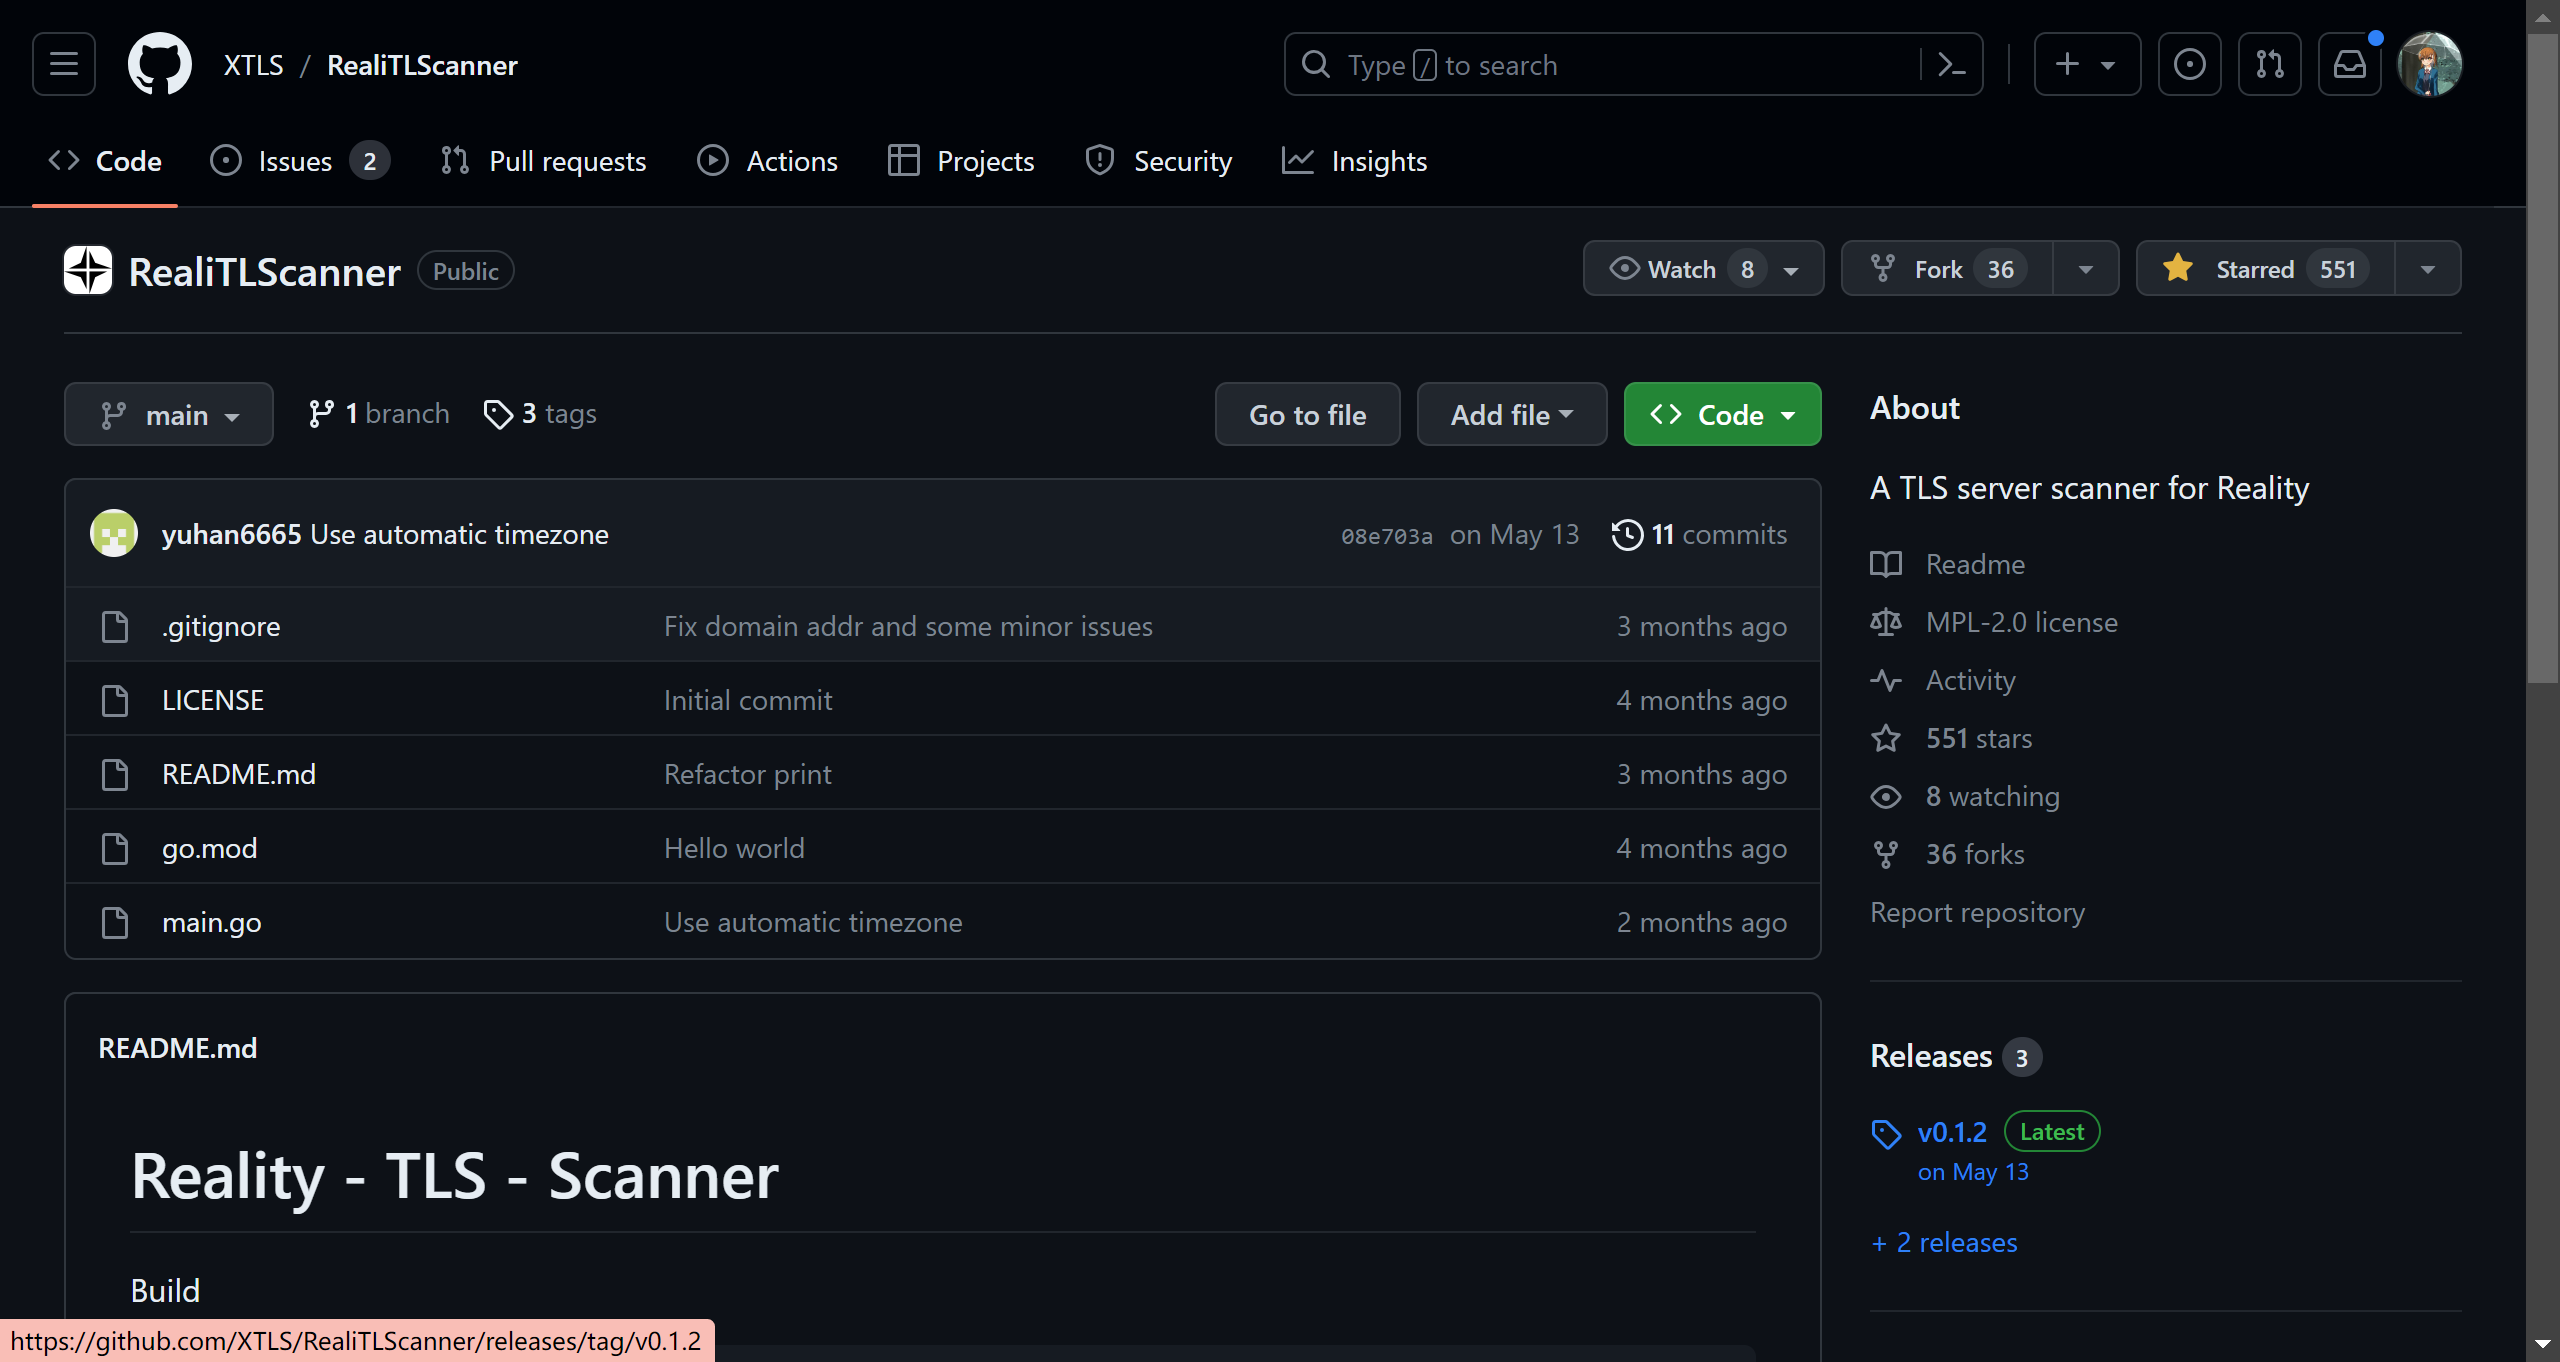
Task: Switch to the Actions tab
Action: coord(768,161)
